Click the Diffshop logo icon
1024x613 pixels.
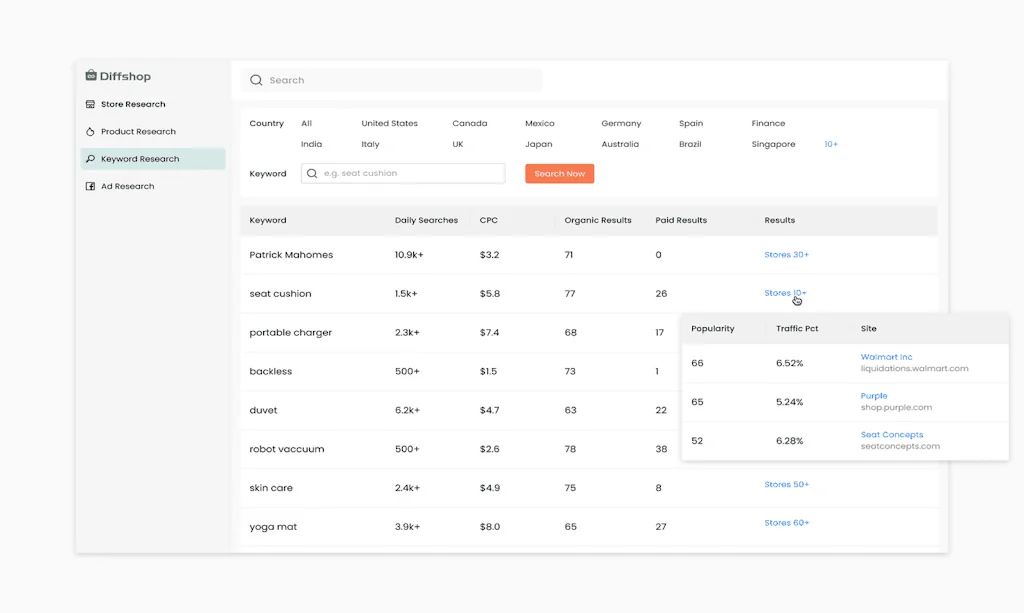[91, 75]
